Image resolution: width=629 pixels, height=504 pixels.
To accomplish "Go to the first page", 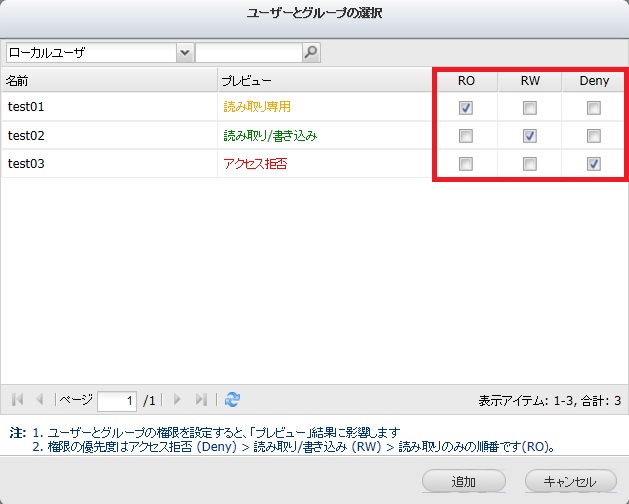I will (17, 399).
